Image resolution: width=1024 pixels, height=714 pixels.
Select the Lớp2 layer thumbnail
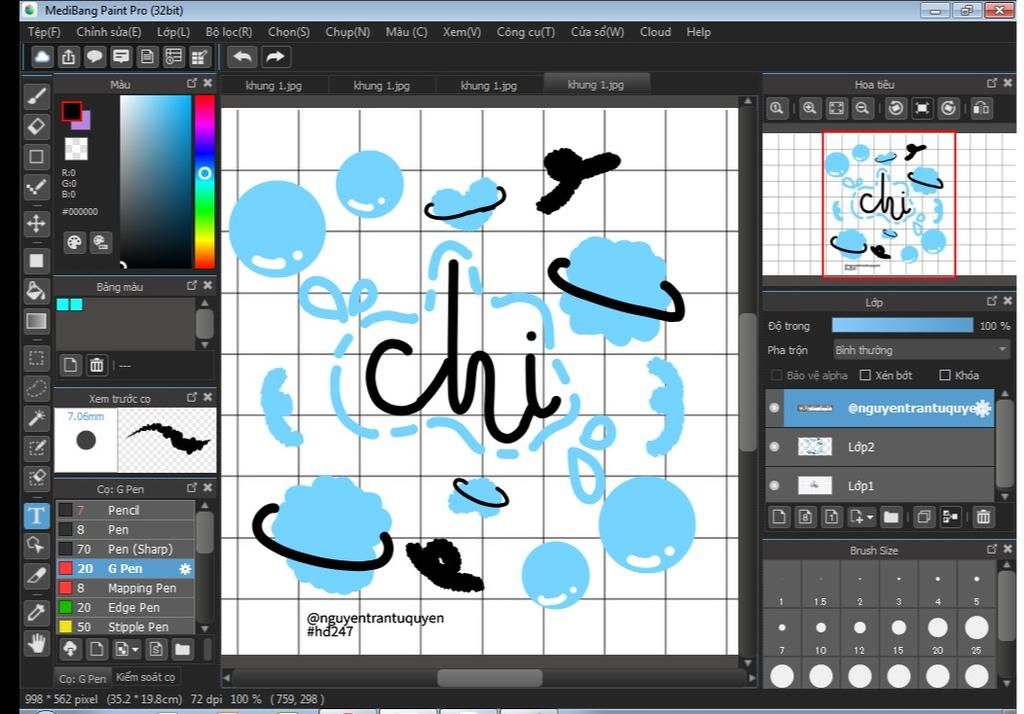814,447
